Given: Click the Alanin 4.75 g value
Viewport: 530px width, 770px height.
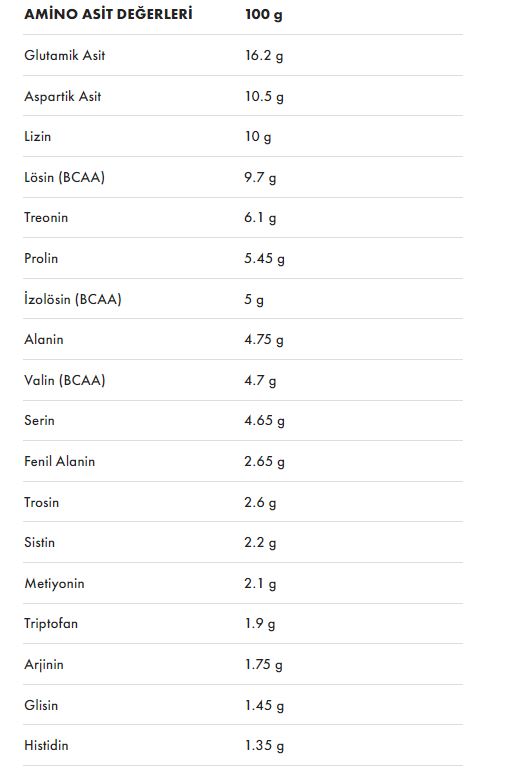Looking at the screenshot, I should coord(264,339).
